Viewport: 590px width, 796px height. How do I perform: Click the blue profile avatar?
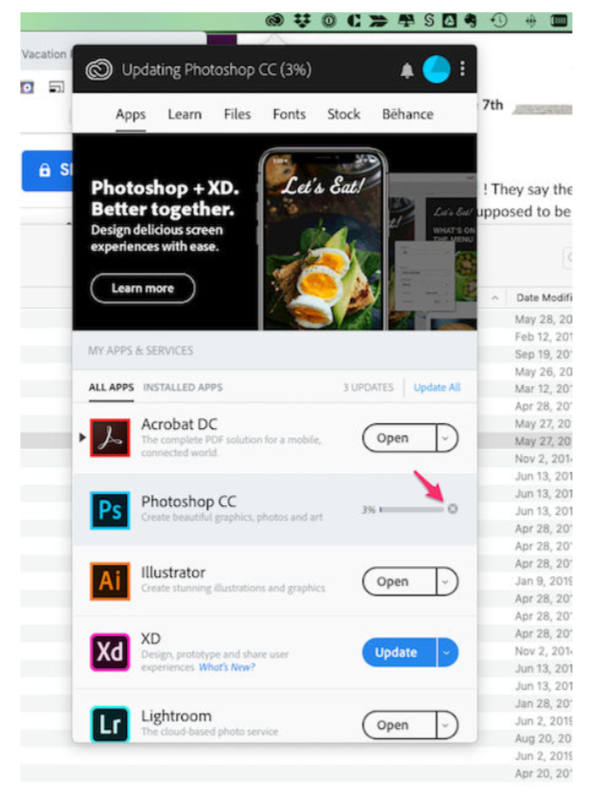(436, 69)
